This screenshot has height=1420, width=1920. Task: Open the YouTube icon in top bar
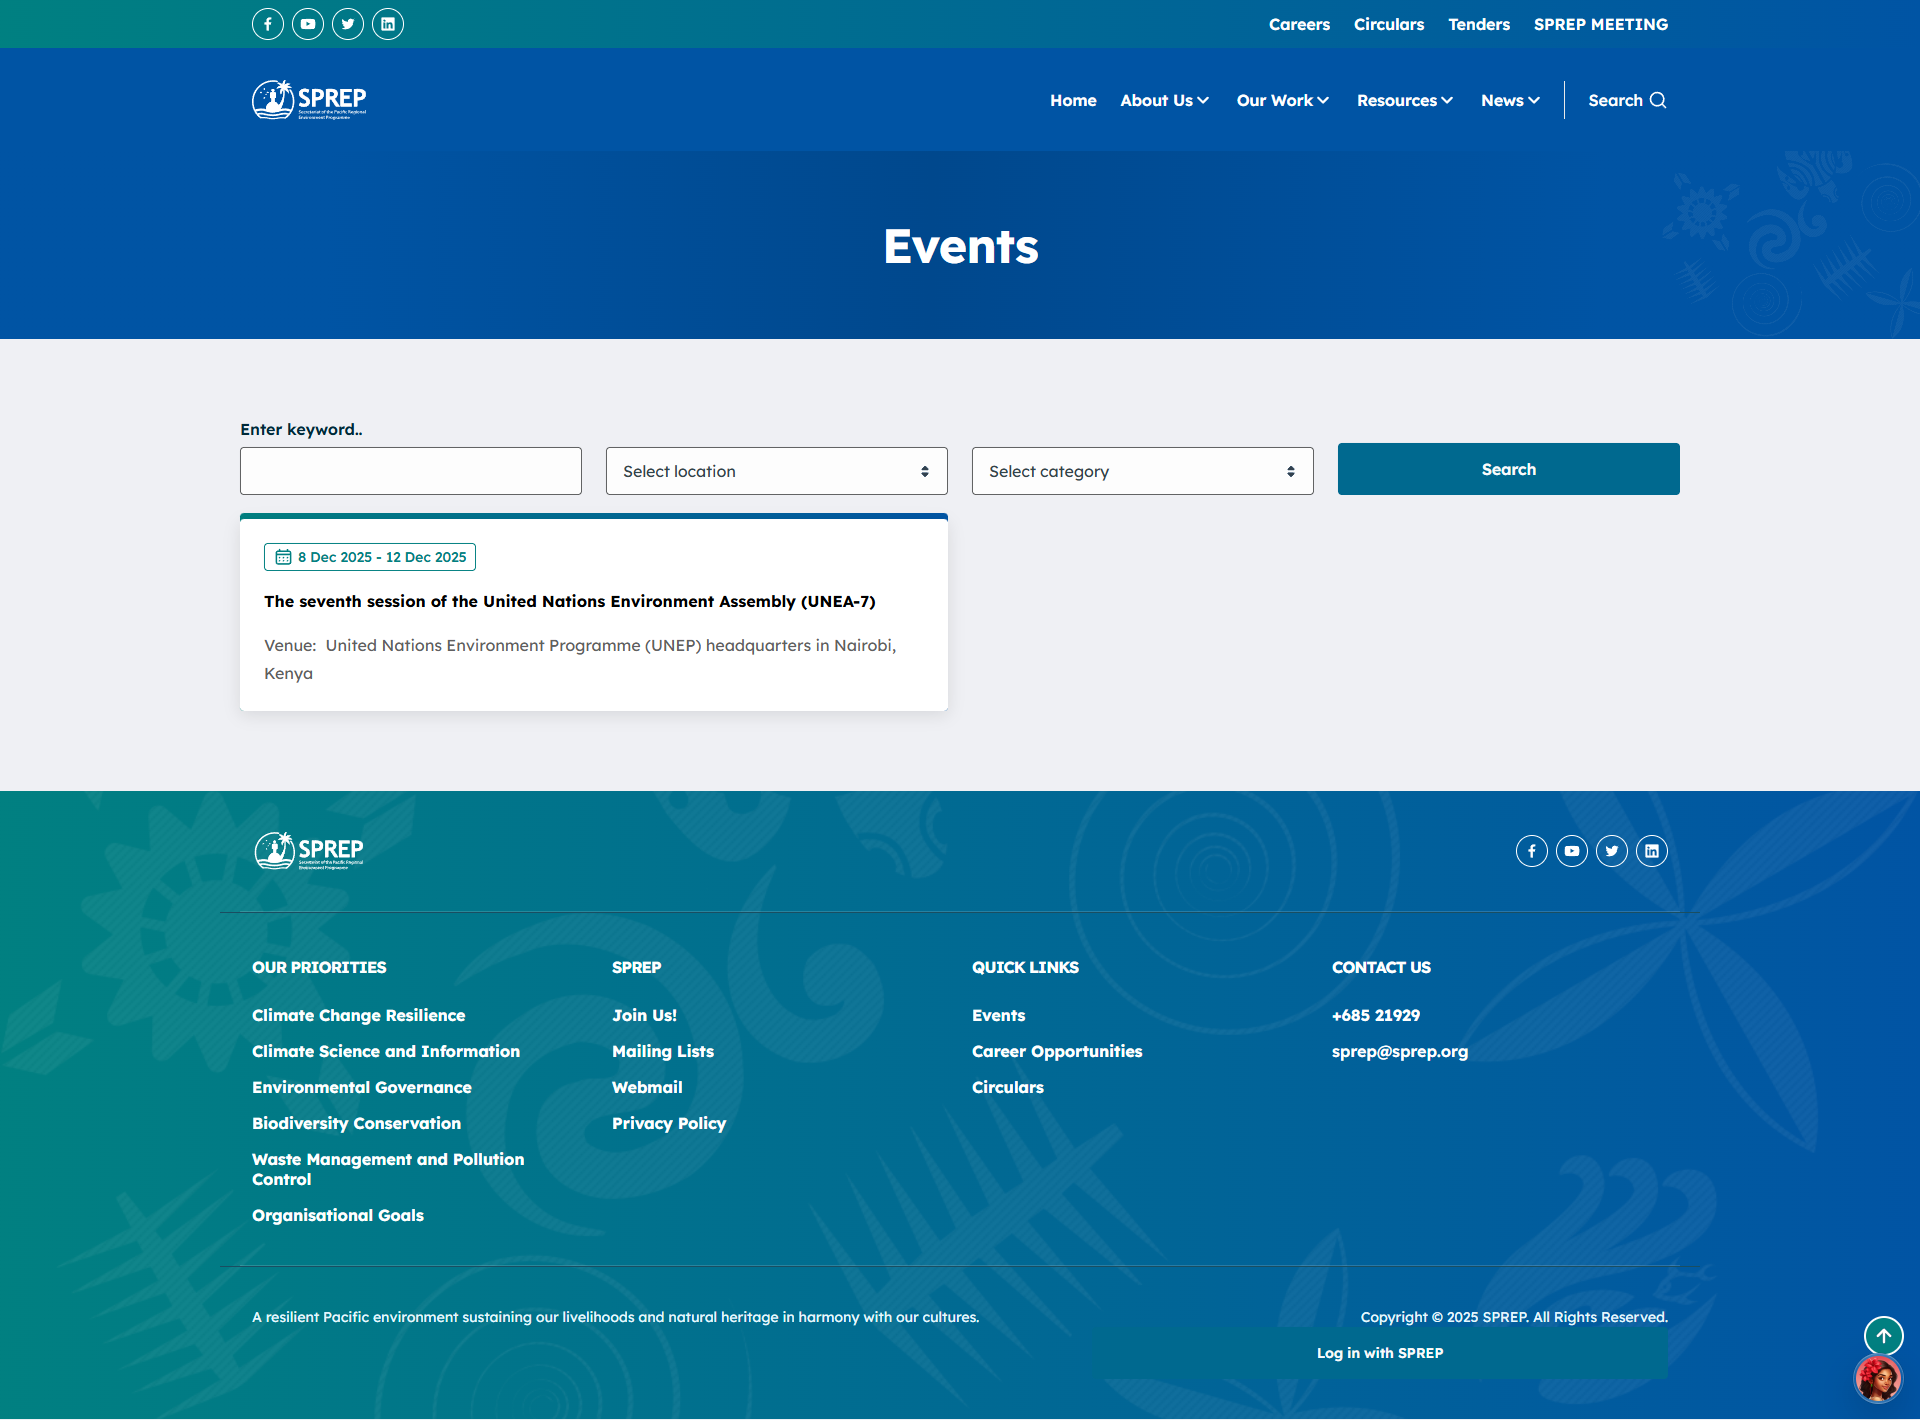click(307, 24)
